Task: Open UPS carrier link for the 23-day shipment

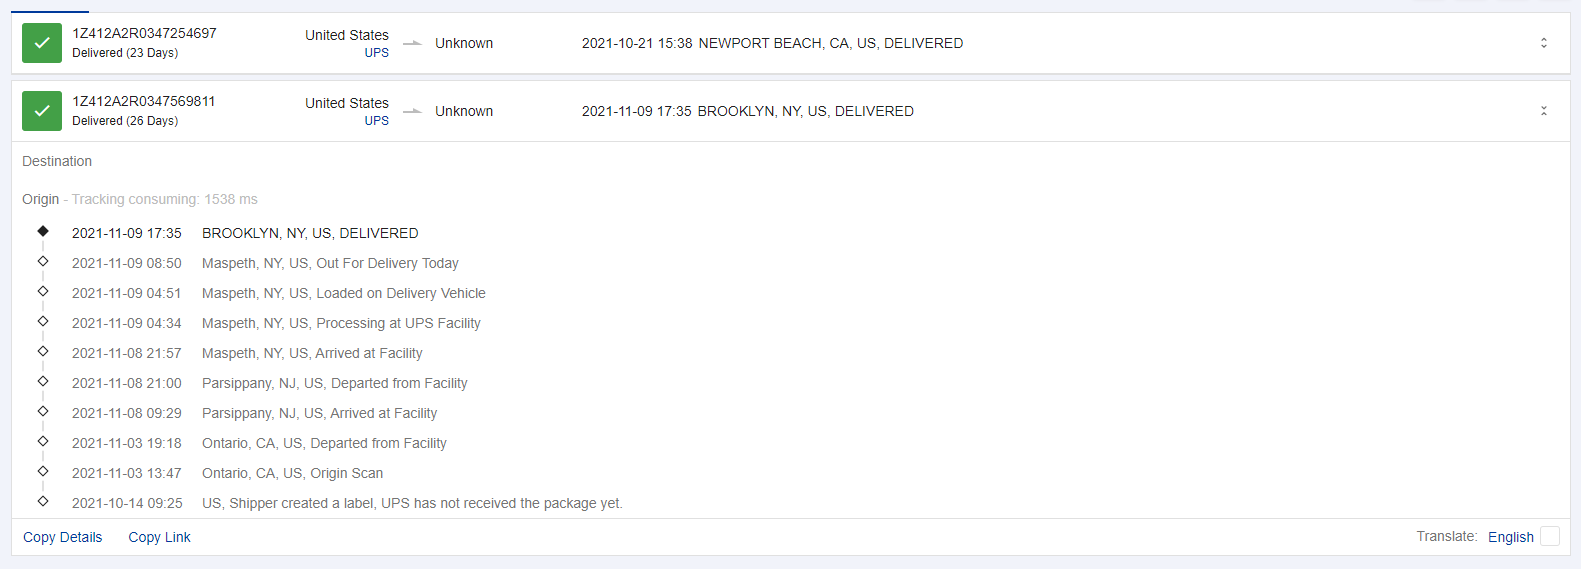Action: pyautogui.click(x=376, y=53)
